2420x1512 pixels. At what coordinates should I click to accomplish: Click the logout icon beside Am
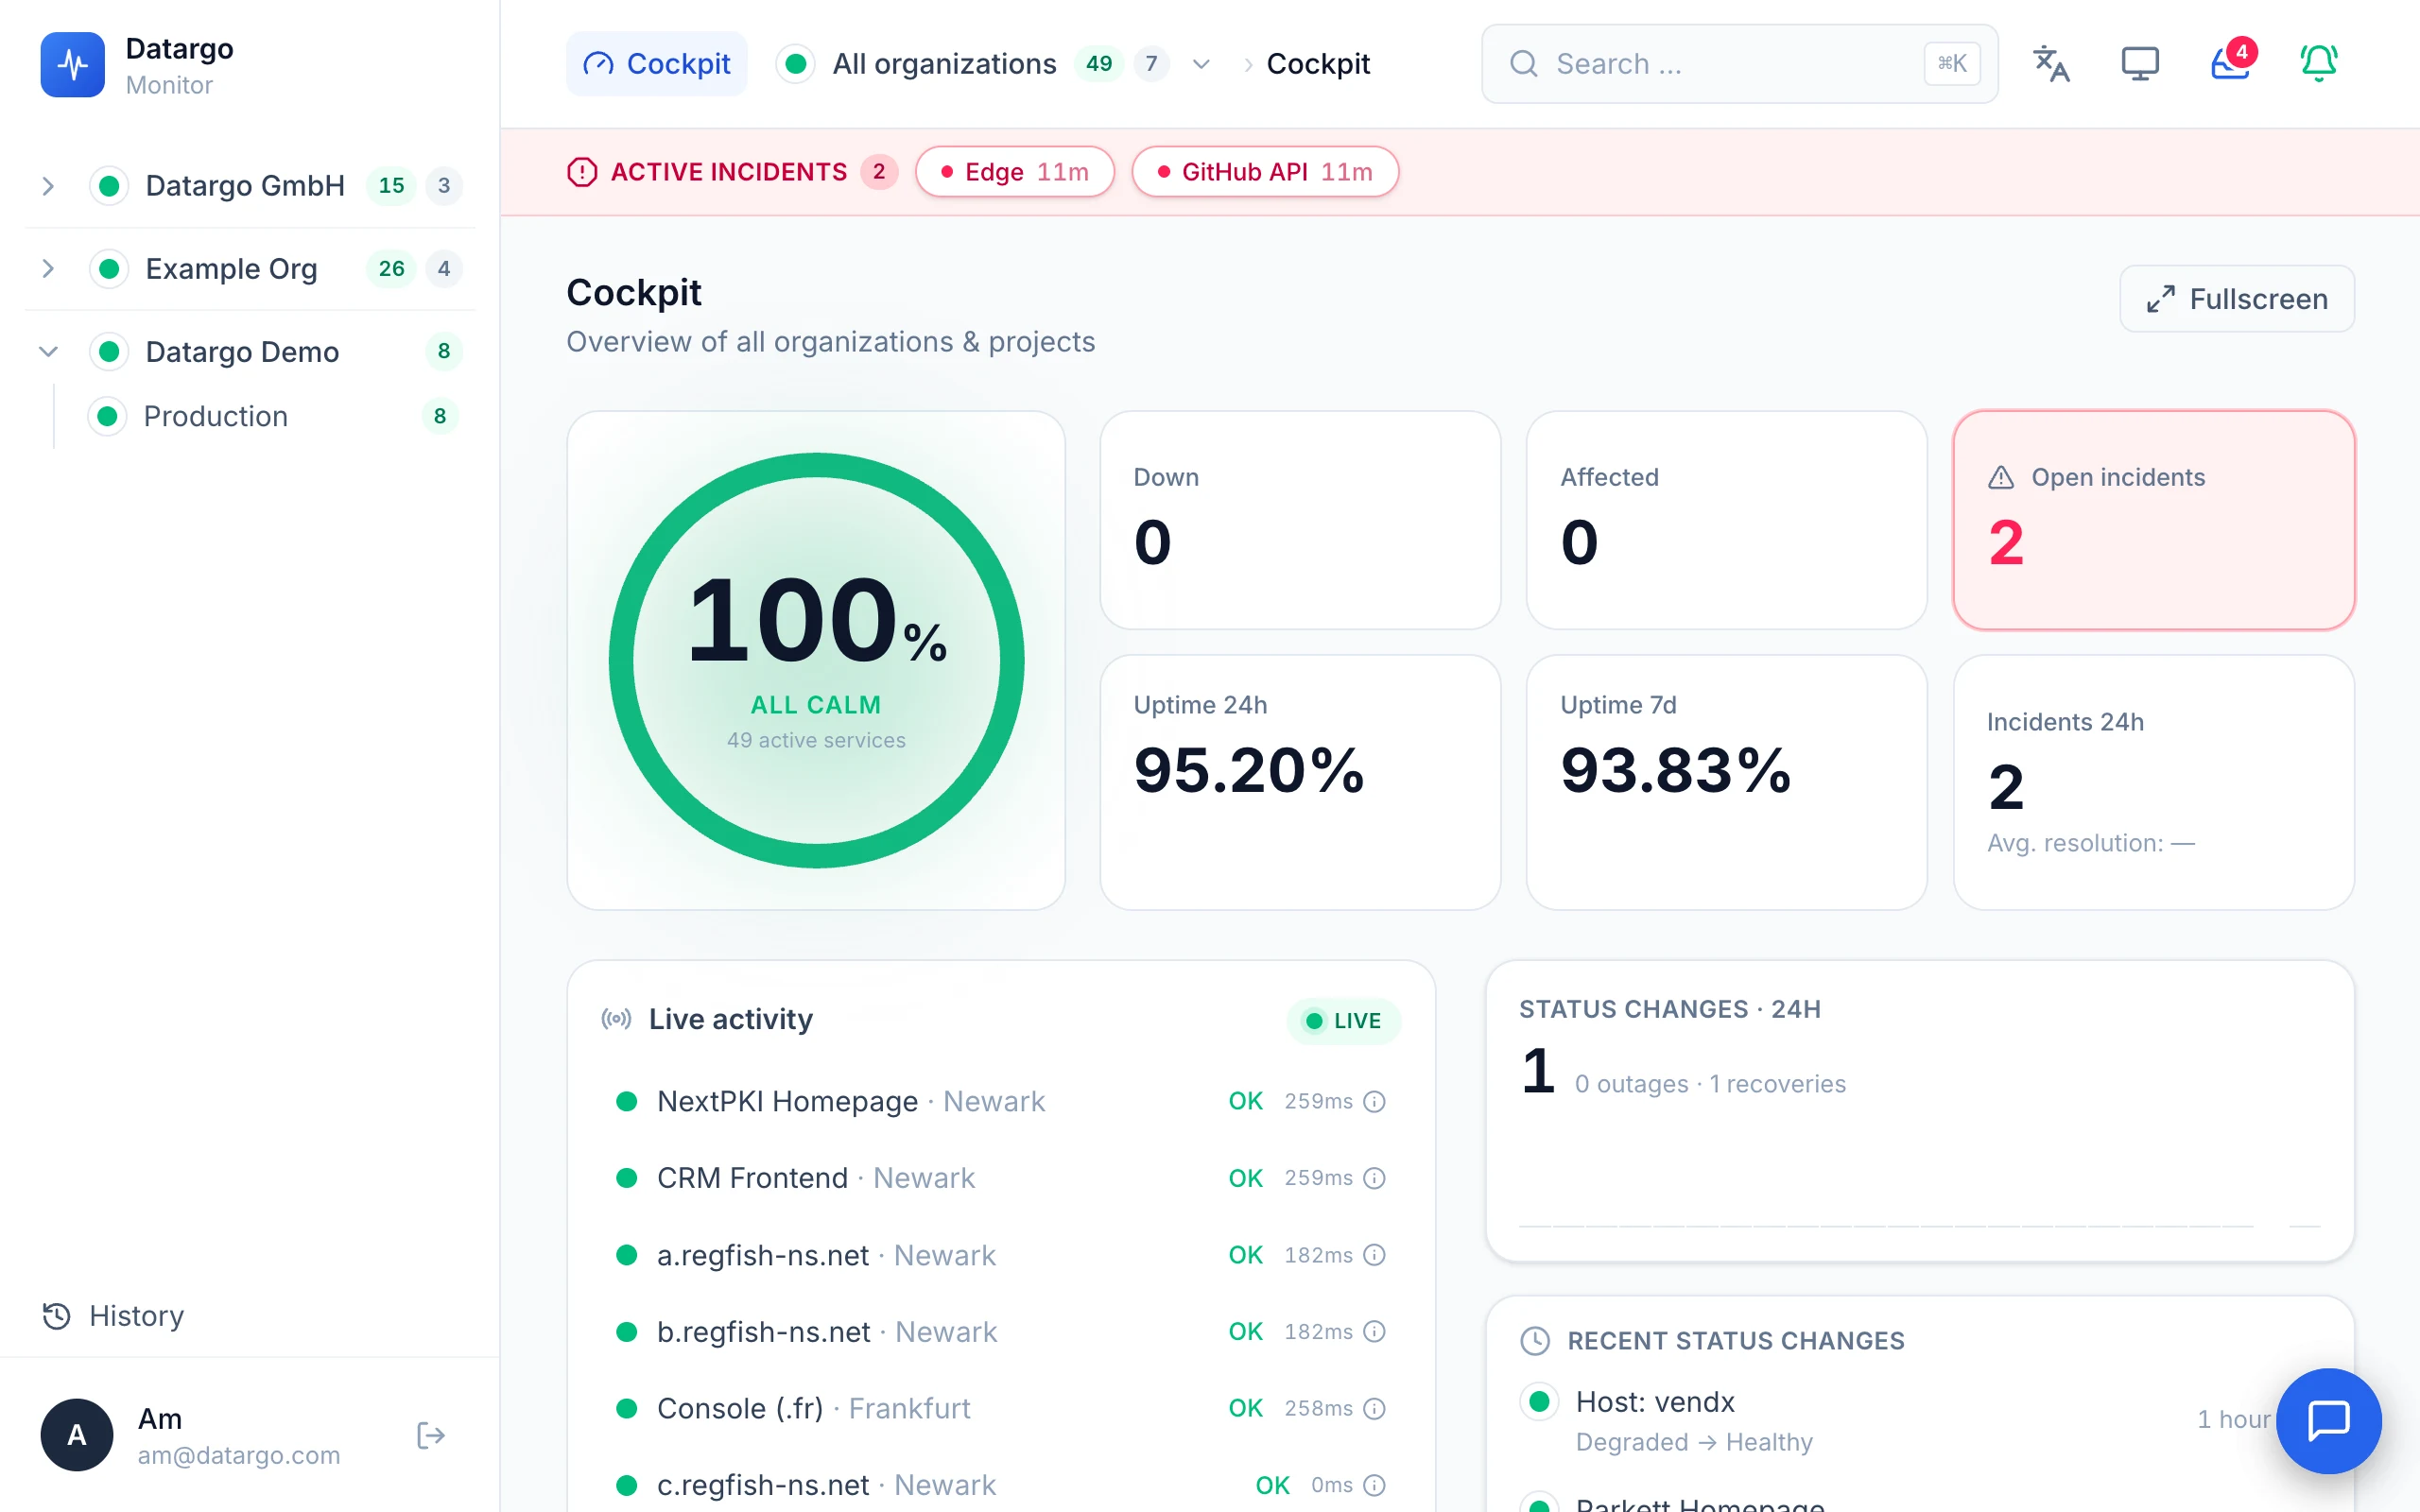pyautogui.click(x=430, y=1436)
